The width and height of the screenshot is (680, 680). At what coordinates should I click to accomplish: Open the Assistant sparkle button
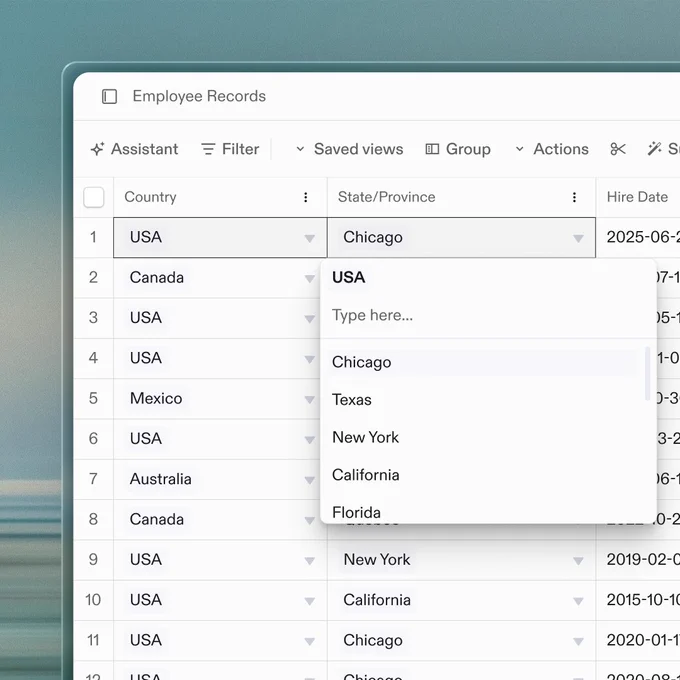(134, 149)
